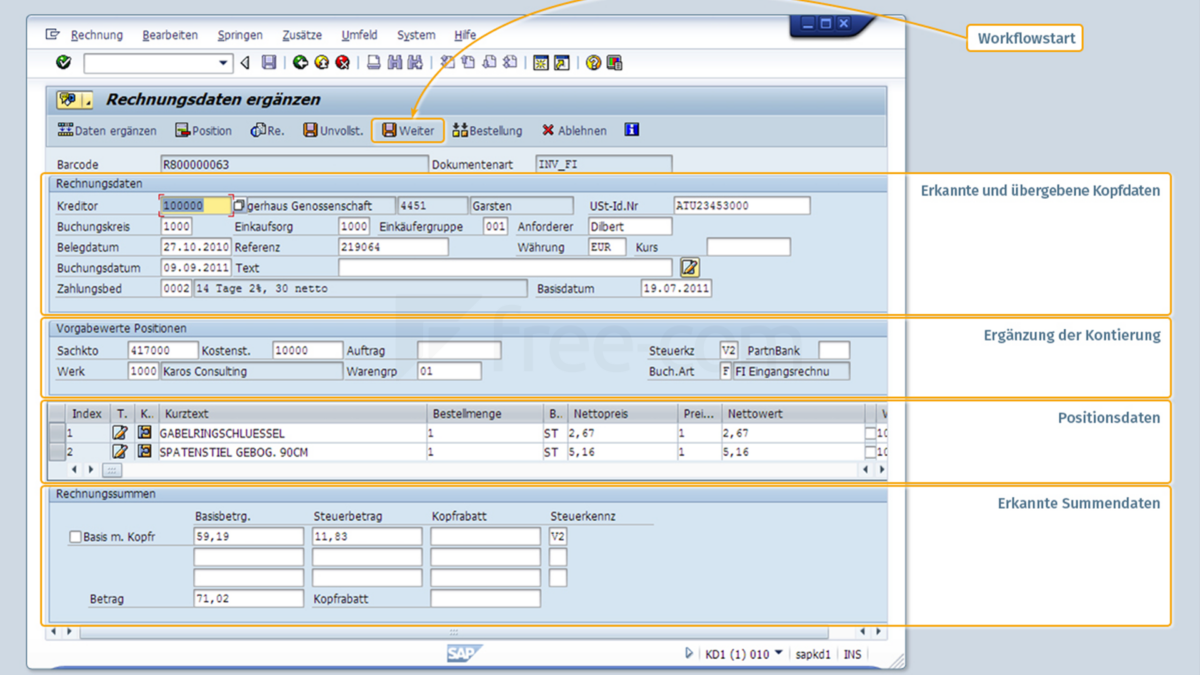
Task: Open the System menu
Action: [x=416, y=35]
